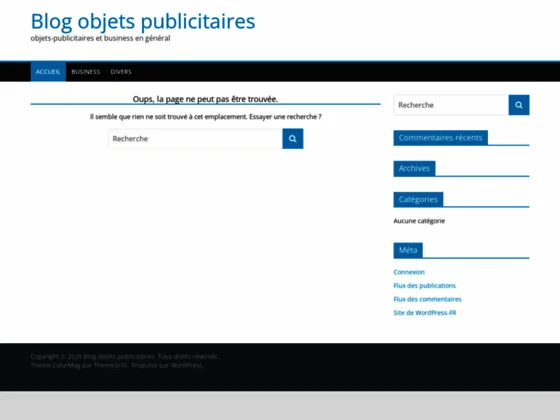This screenshot has width=560, height=420.
Task: Click the Archives widget heading
Action: pyautogui.click(x=414, y=169)
